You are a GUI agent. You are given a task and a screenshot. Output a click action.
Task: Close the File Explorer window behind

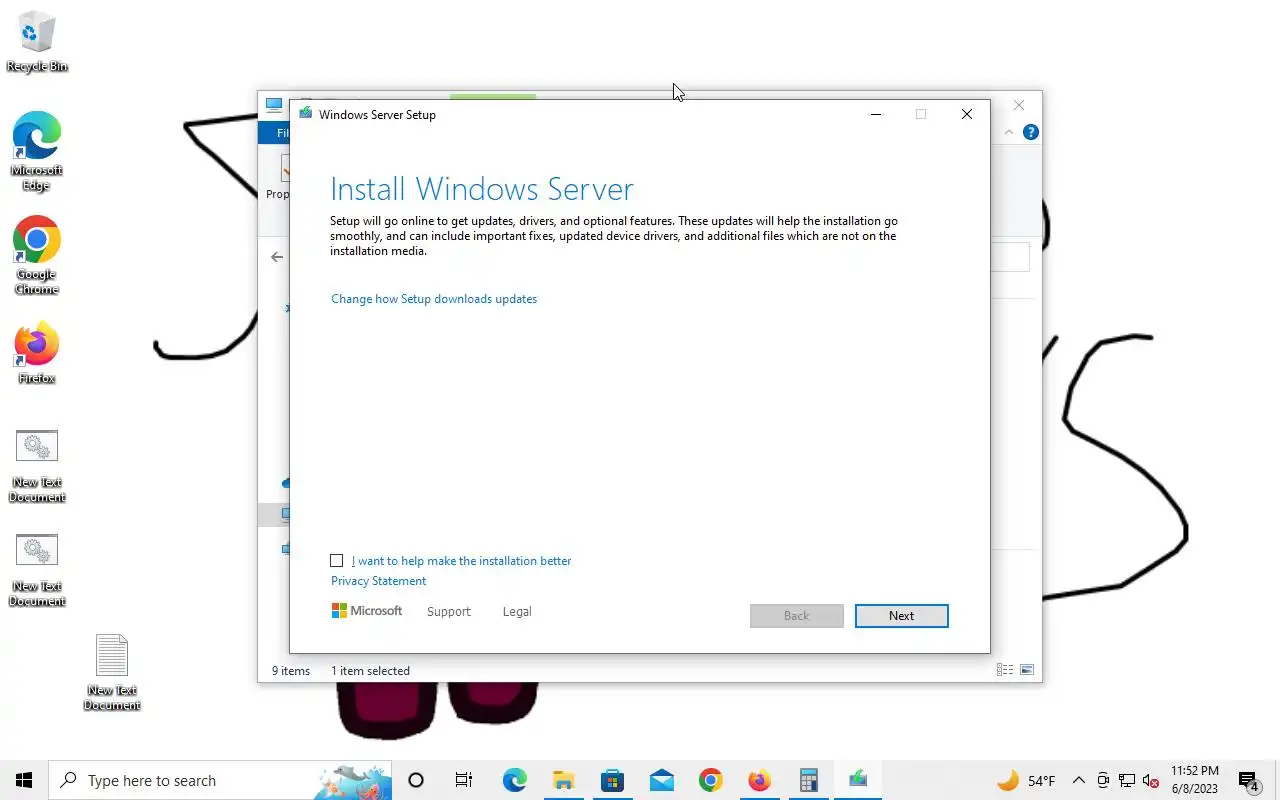tap(1018, 105)
